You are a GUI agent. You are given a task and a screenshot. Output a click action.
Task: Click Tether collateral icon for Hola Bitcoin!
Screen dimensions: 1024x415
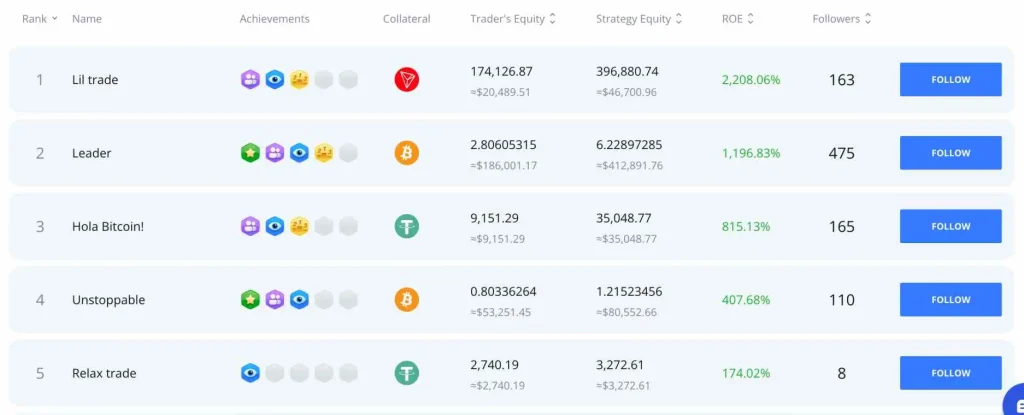point(406,226)
